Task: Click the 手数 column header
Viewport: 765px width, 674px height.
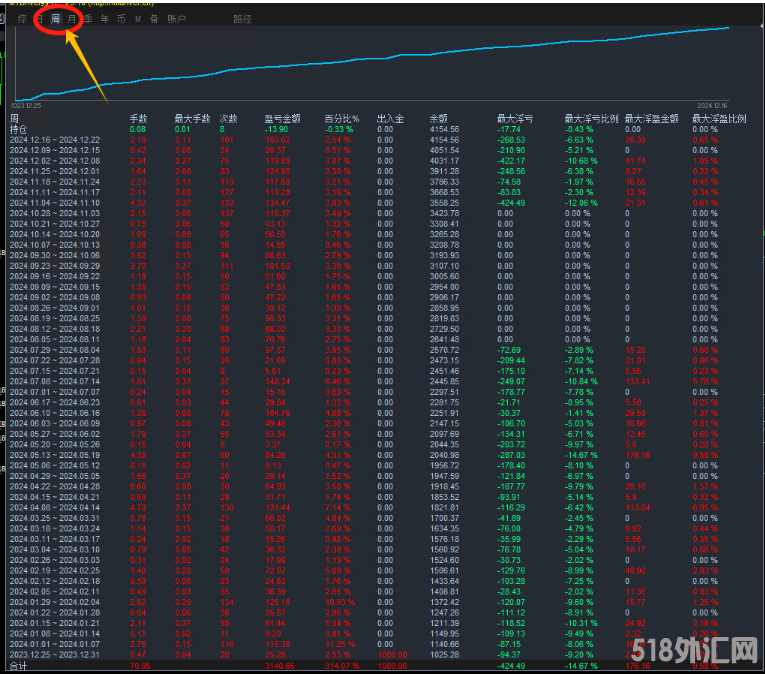Action: coord(139,119)
